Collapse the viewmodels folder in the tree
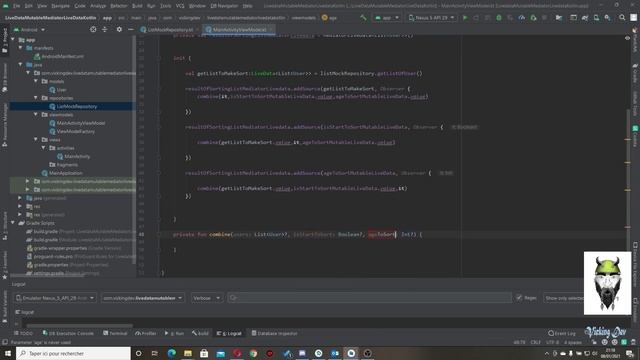The height and width of the screenshot is (360, 640). point(36,114)
